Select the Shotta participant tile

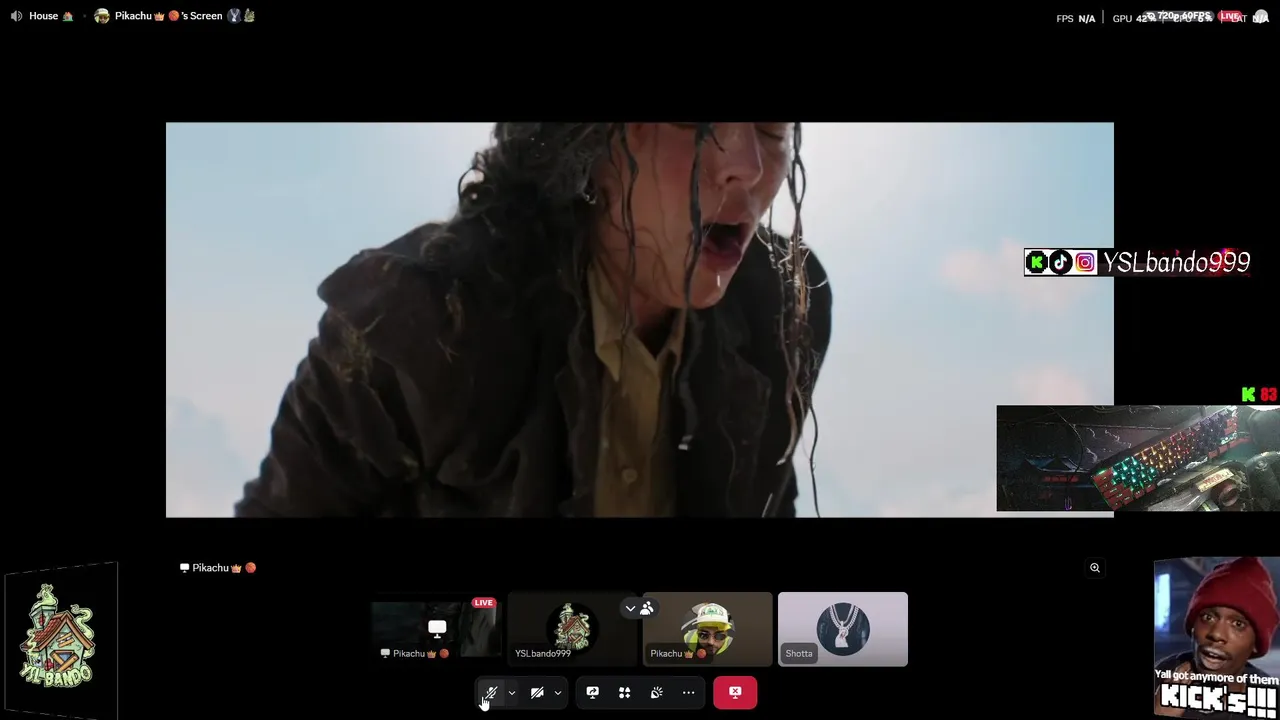[x=843, y=629]
